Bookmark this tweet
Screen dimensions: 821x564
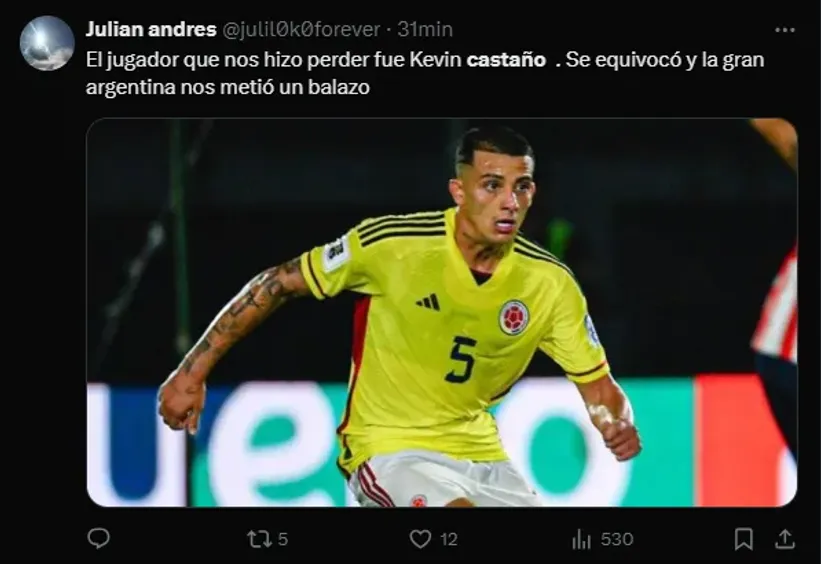744,539
